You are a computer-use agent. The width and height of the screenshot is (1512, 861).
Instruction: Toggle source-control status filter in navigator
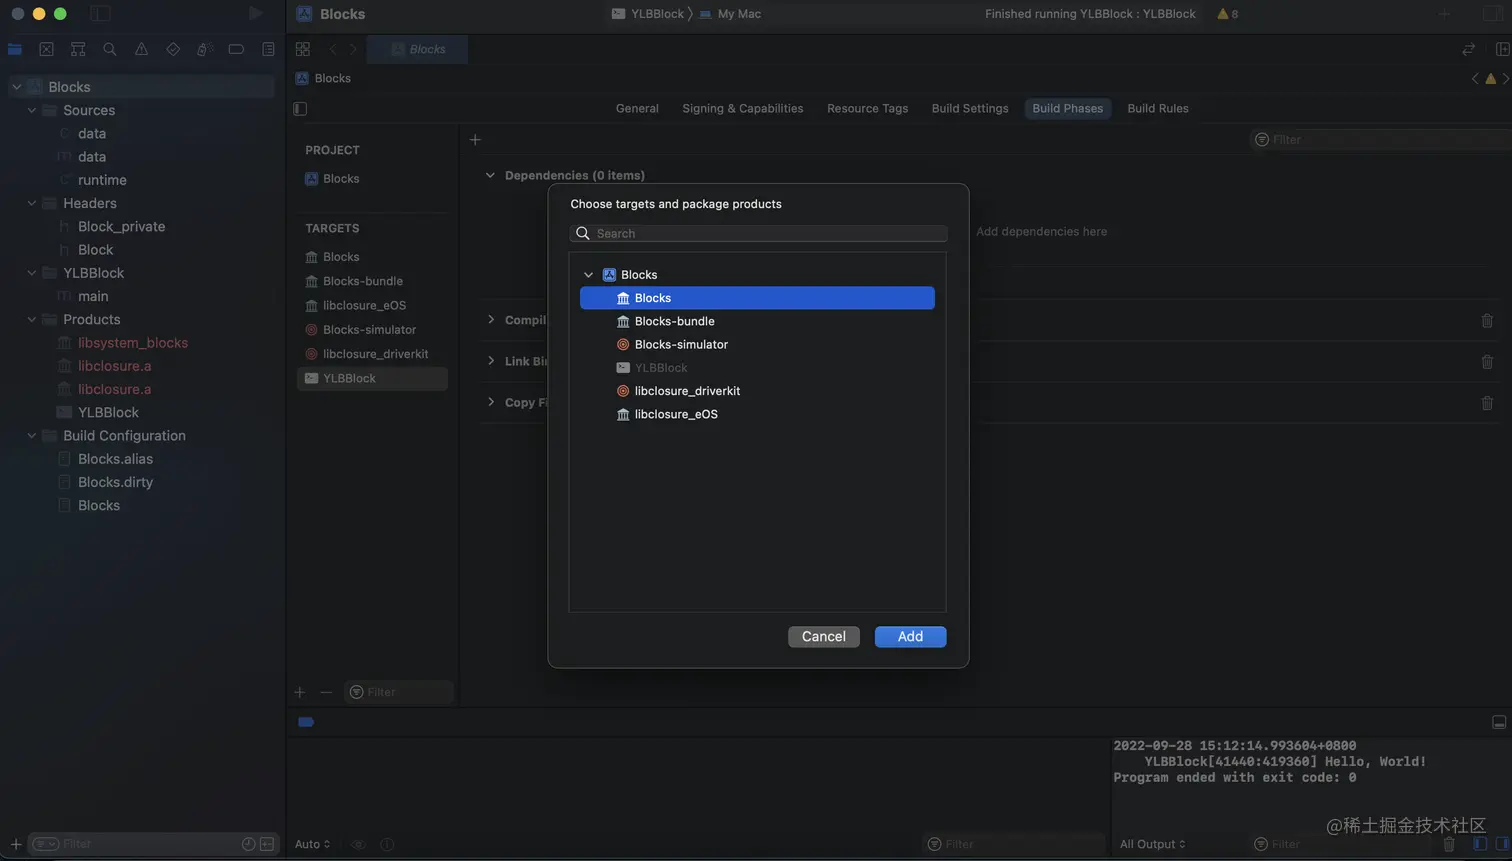click(267, 844)
